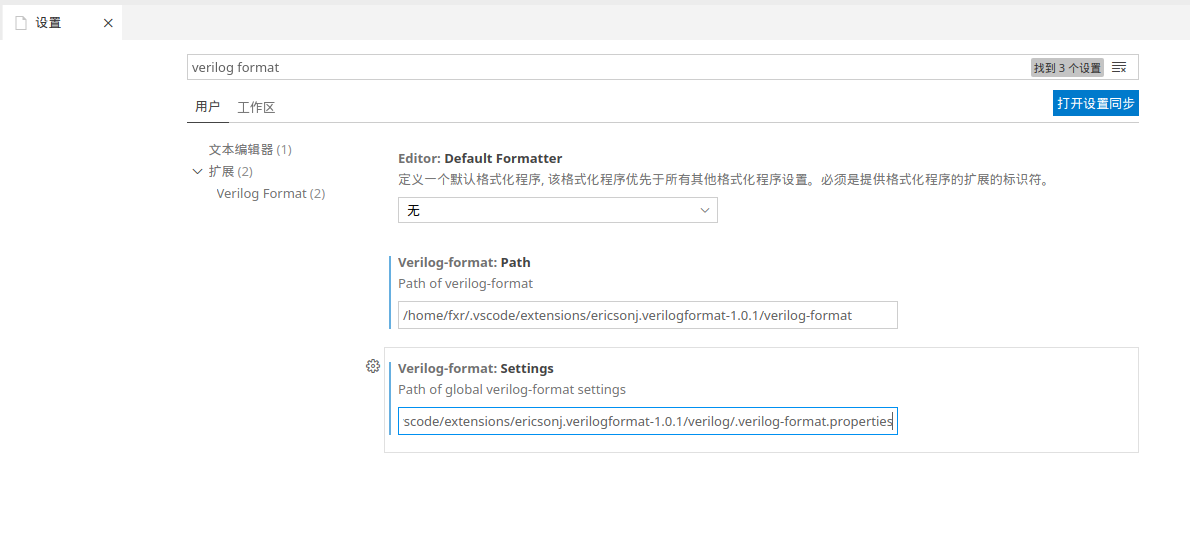Click the Verilog-format: Settings heading
Viewport: 1190px width, 542px height.
click(x=476, y=368)
